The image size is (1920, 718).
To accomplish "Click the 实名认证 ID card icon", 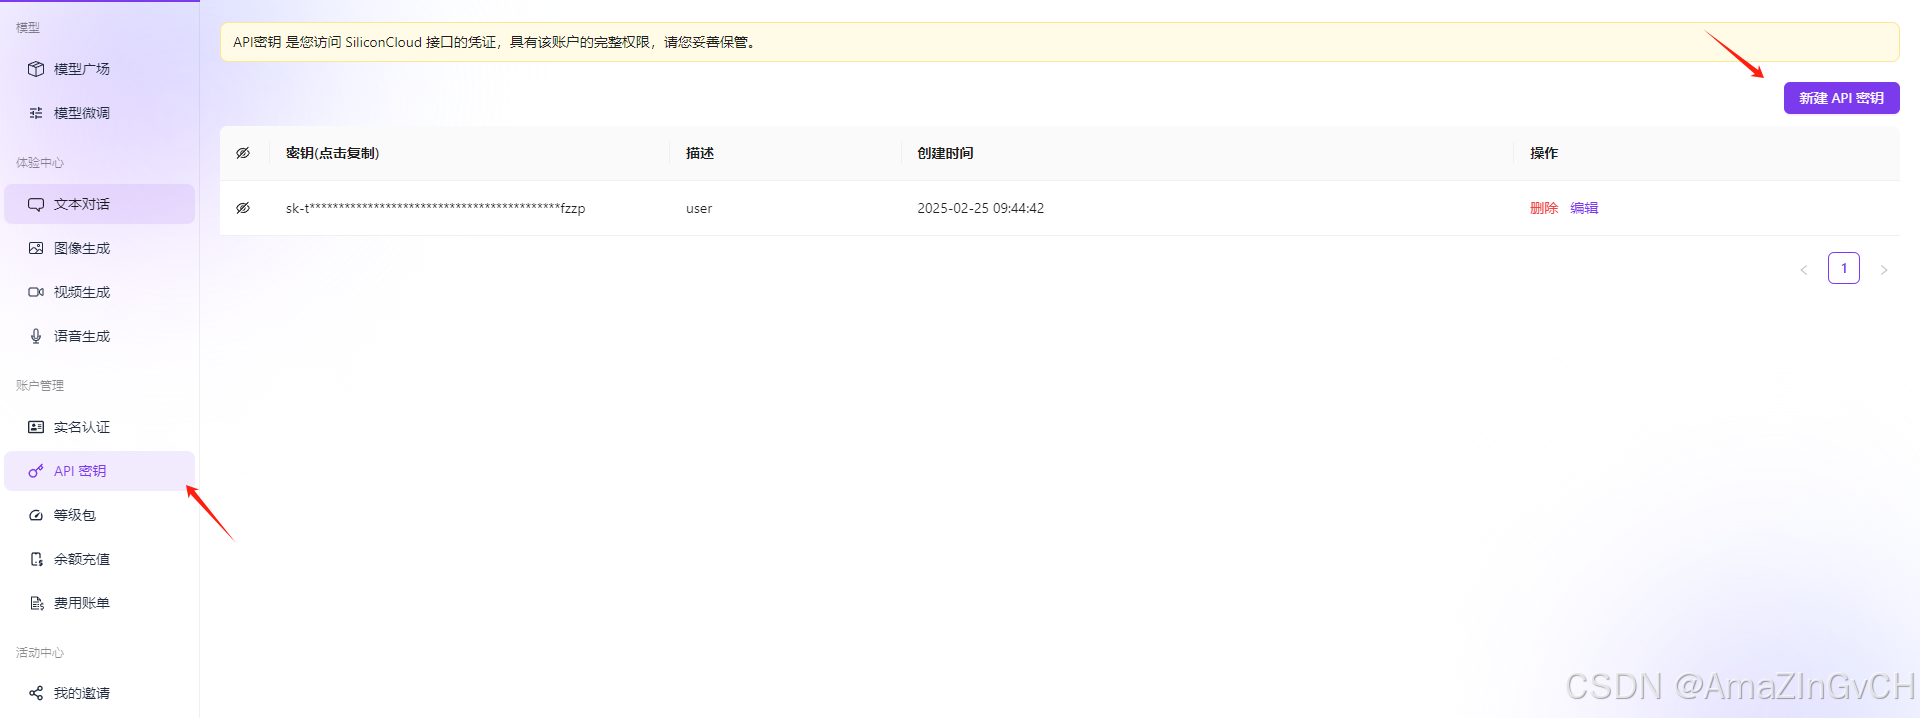I will point(36,427).
